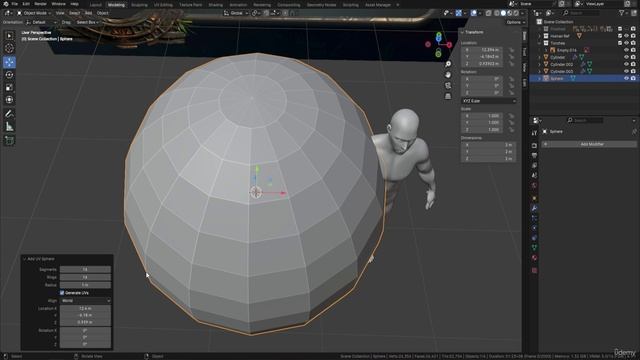Select the Rotate tool
This screenshot has height=360, width=640.
click(x=9, y=75)
